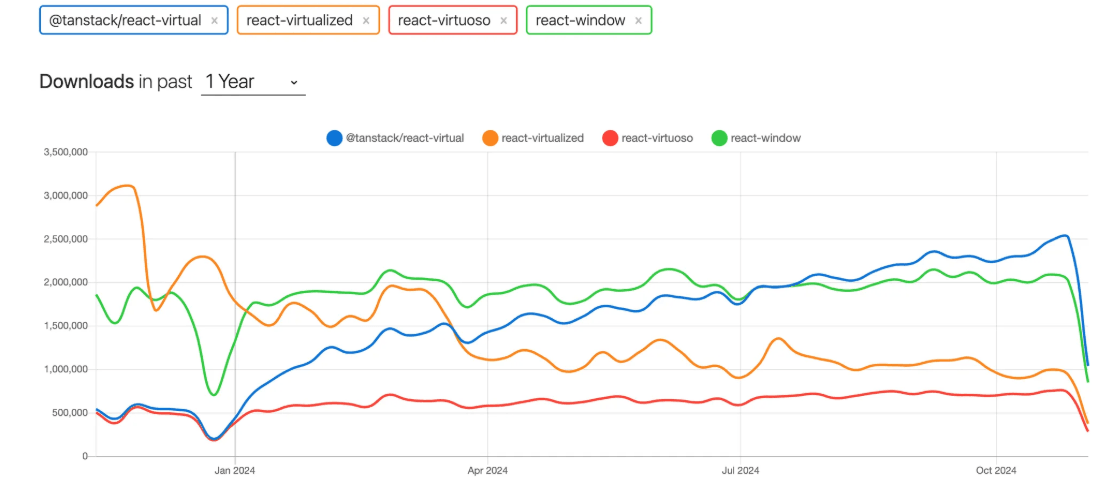1098x496 pixels.
Task: Click the red legend circle
Action: tap(609, 138)
